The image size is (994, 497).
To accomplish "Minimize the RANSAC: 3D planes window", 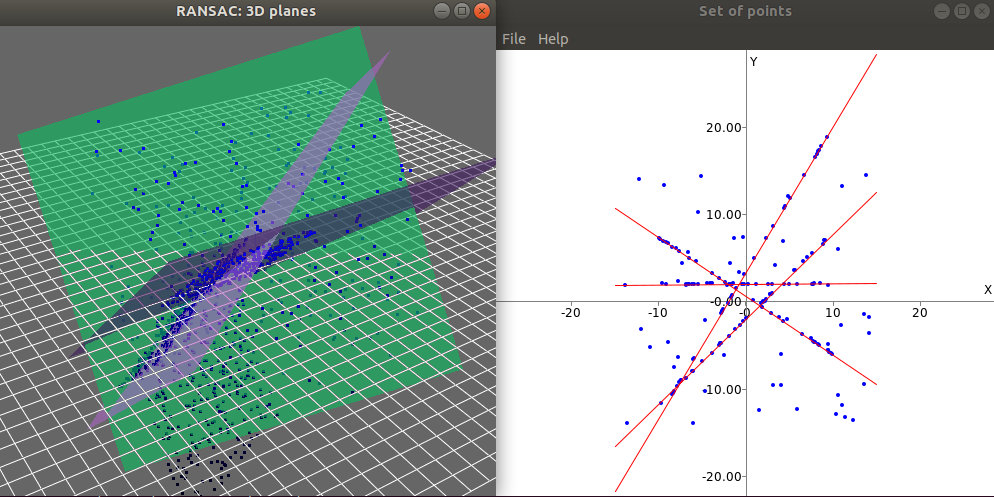I will 442,11.
